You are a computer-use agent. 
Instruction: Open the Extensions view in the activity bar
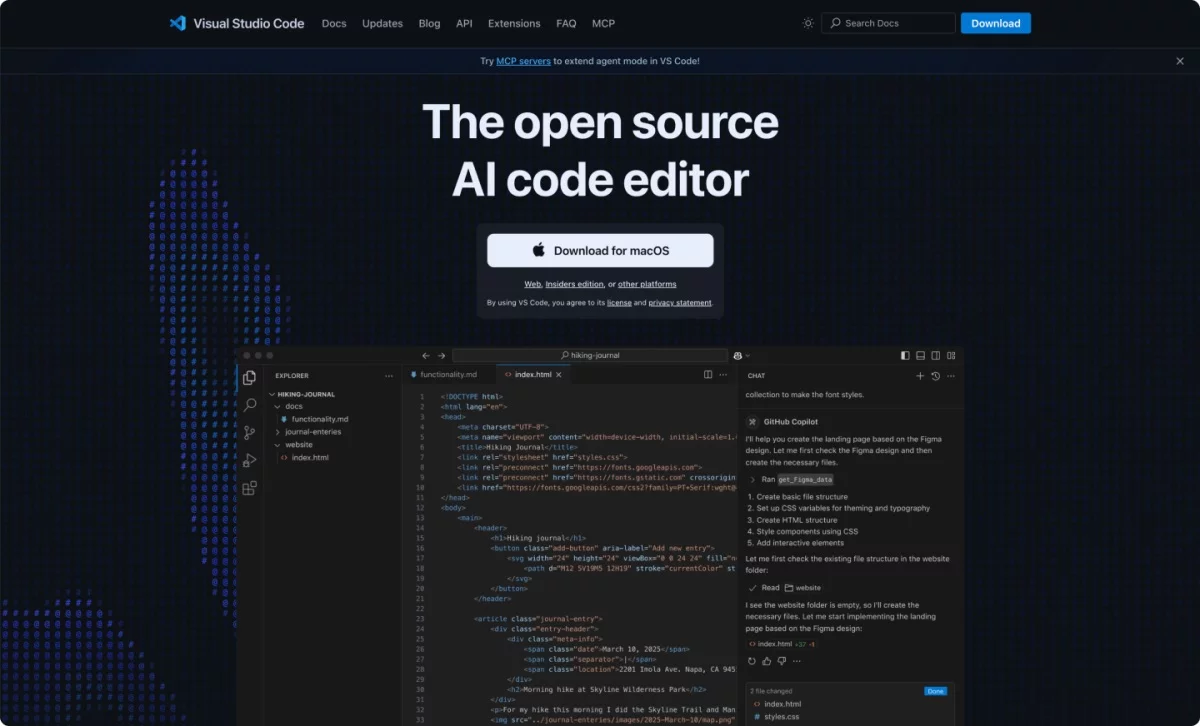[x=249, y=488]
